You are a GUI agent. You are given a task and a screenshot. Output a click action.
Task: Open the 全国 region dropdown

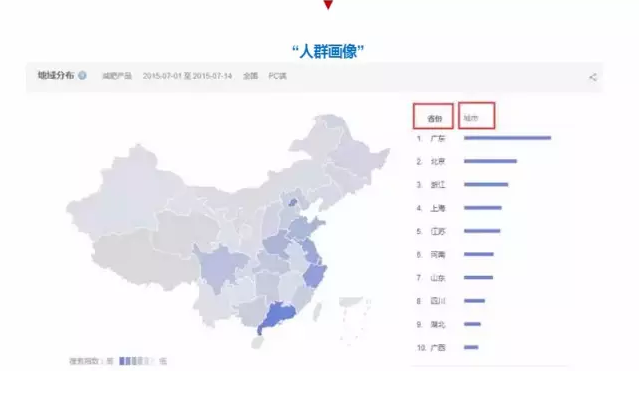coord(250,76)
